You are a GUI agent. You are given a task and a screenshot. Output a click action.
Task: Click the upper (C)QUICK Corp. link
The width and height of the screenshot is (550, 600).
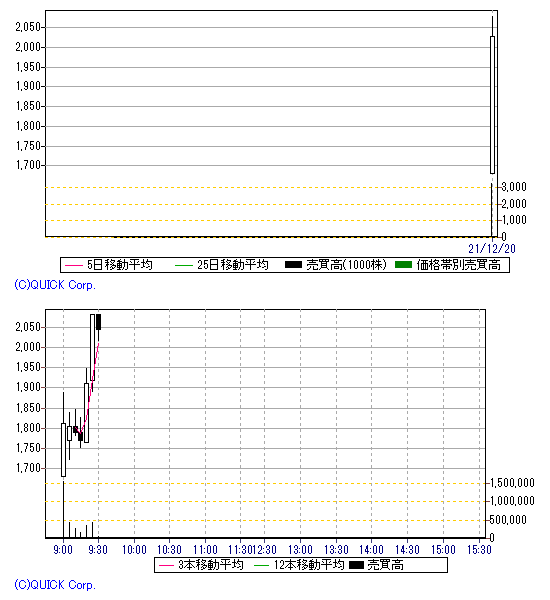(x=55, y=285)
